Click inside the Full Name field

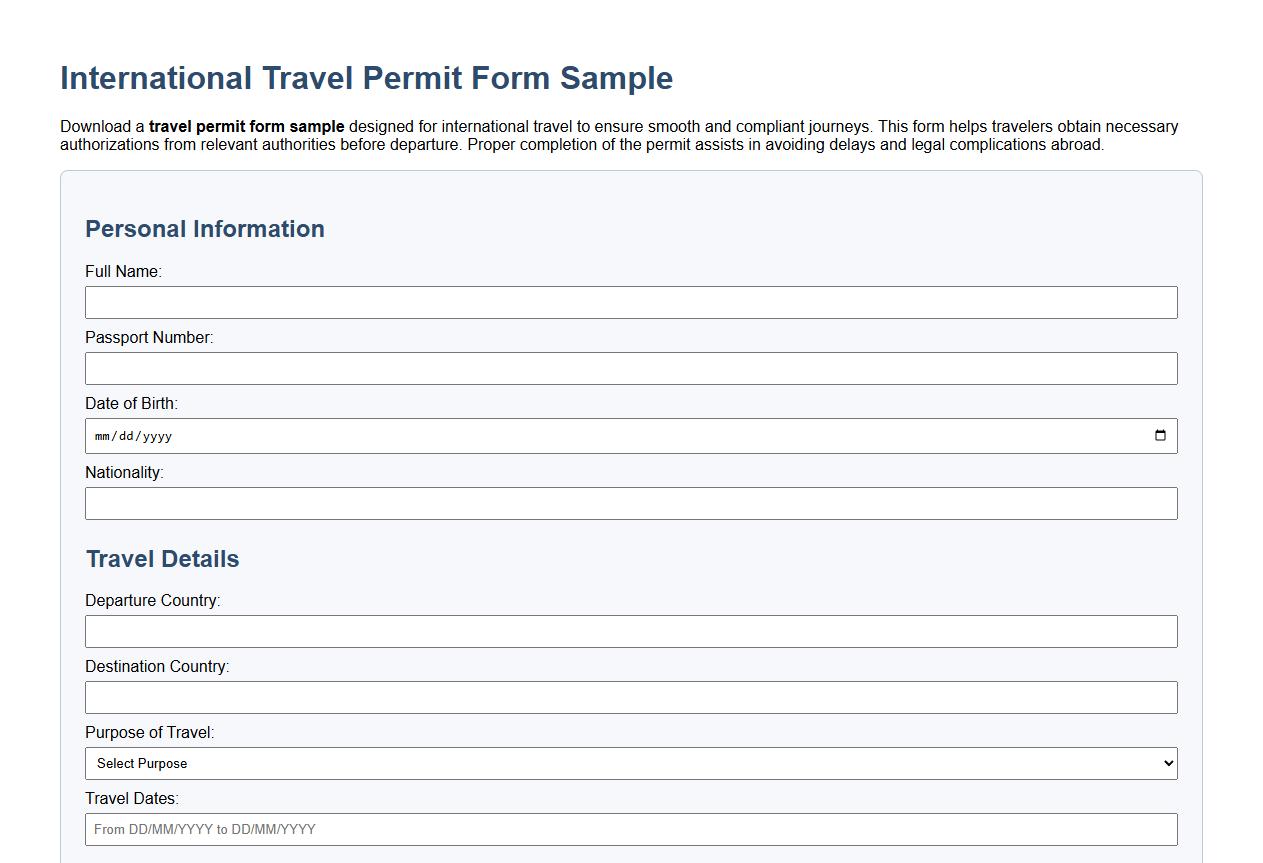coord(631,302)
